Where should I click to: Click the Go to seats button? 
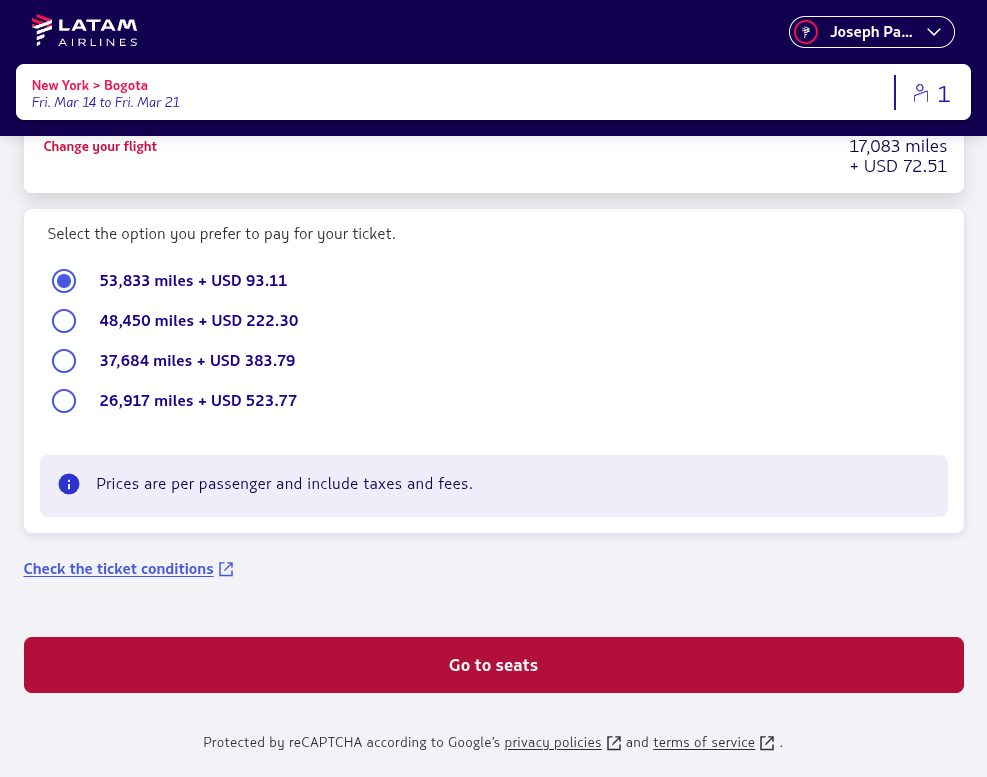494,665
